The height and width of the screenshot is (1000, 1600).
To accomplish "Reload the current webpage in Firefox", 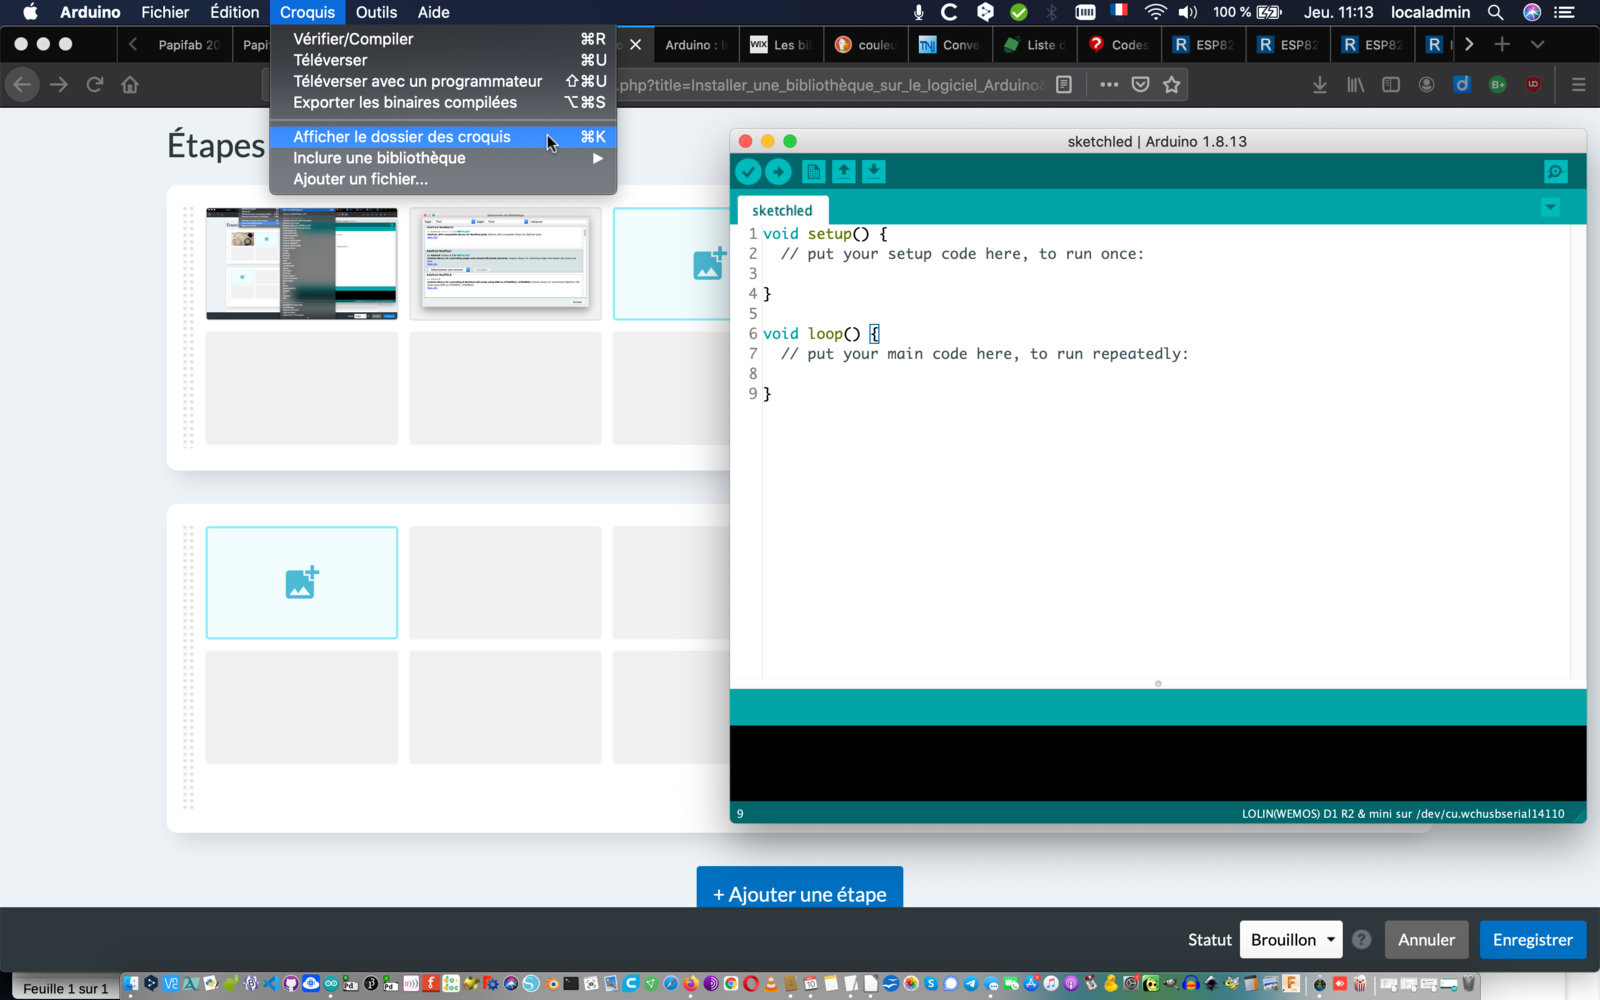I will click(94, 84).
